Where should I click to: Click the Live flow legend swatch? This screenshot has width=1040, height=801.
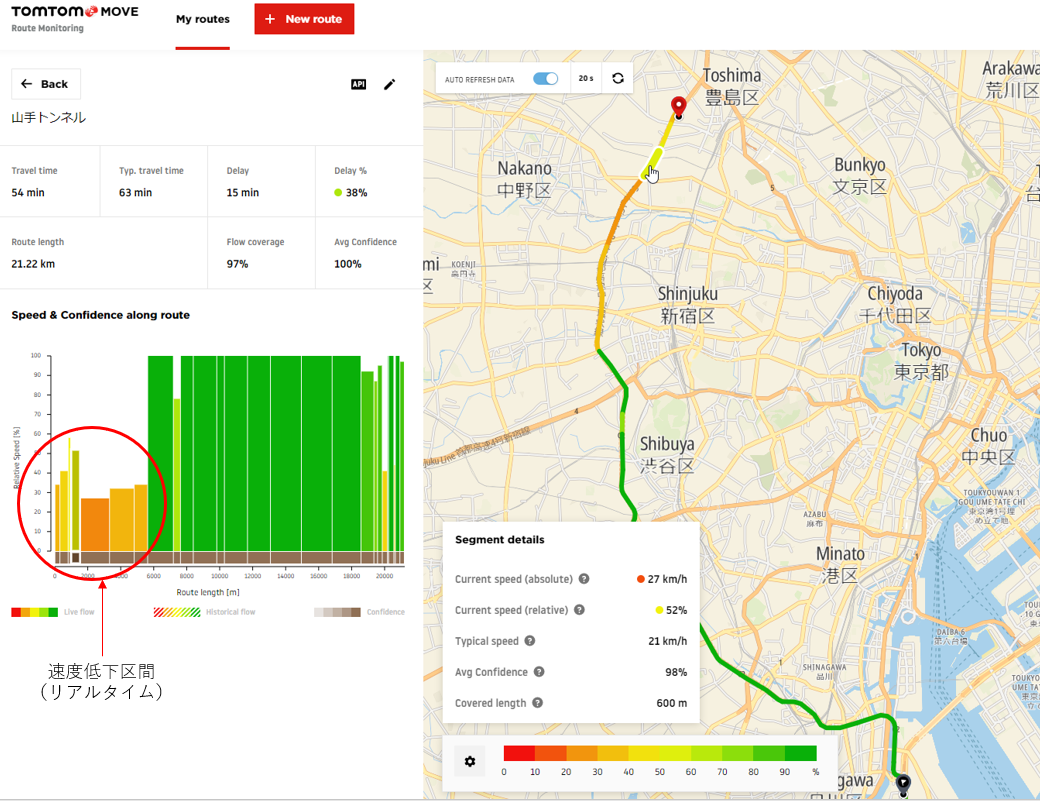[x=34, y=612]
